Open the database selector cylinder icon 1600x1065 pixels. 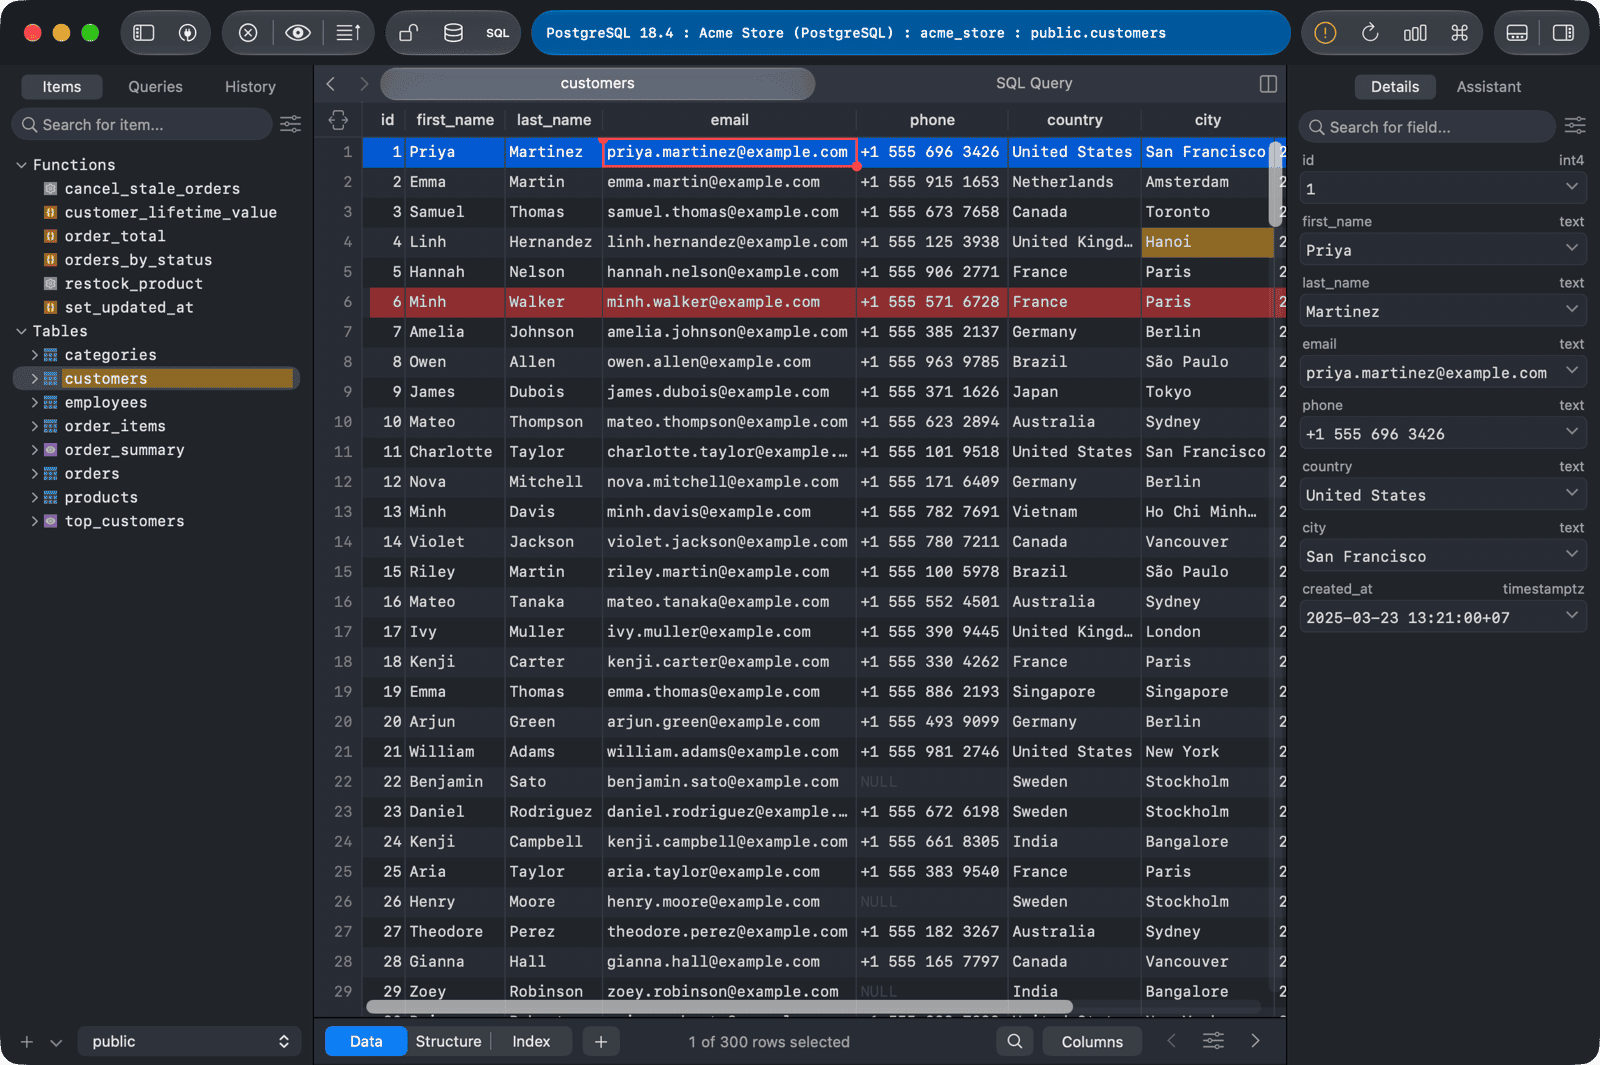click(x=453, y=33)
